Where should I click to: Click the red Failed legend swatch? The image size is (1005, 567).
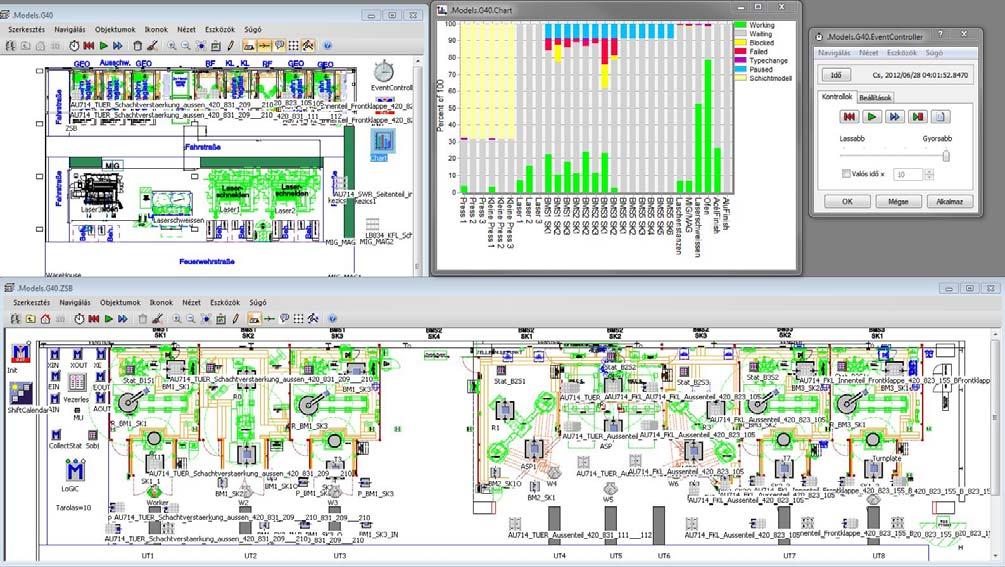tap(740, 52)
